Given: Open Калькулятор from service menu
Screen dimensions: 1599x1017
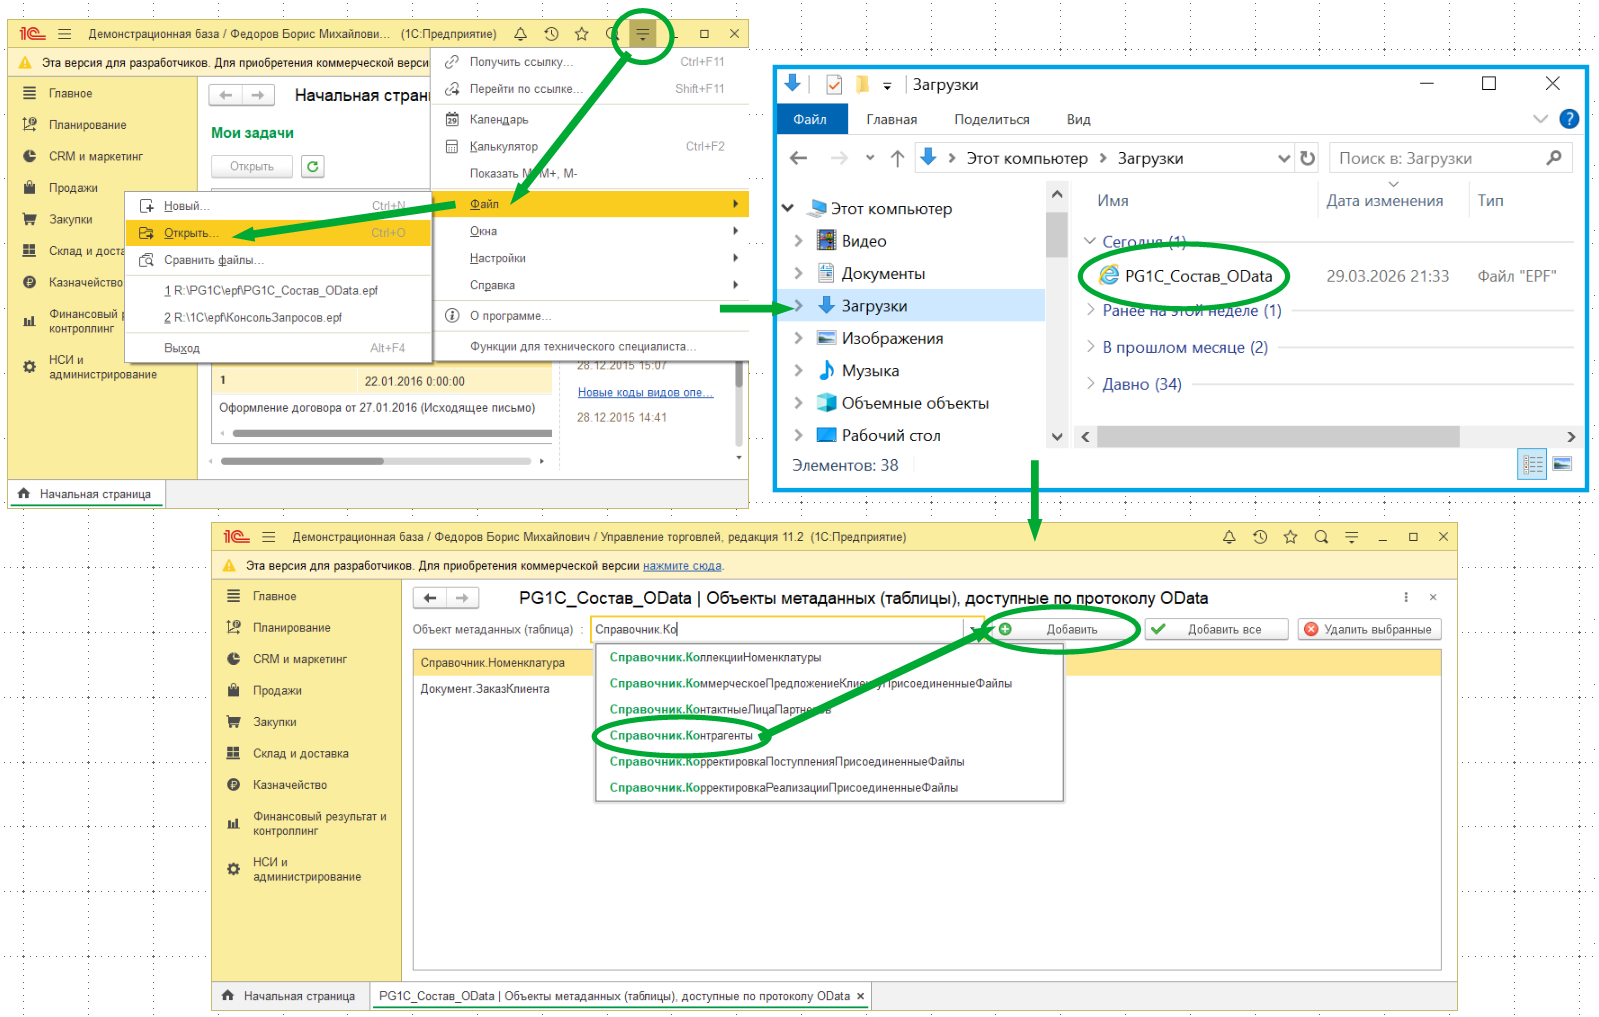Looking at the screenshot, I should click(590, 146).
